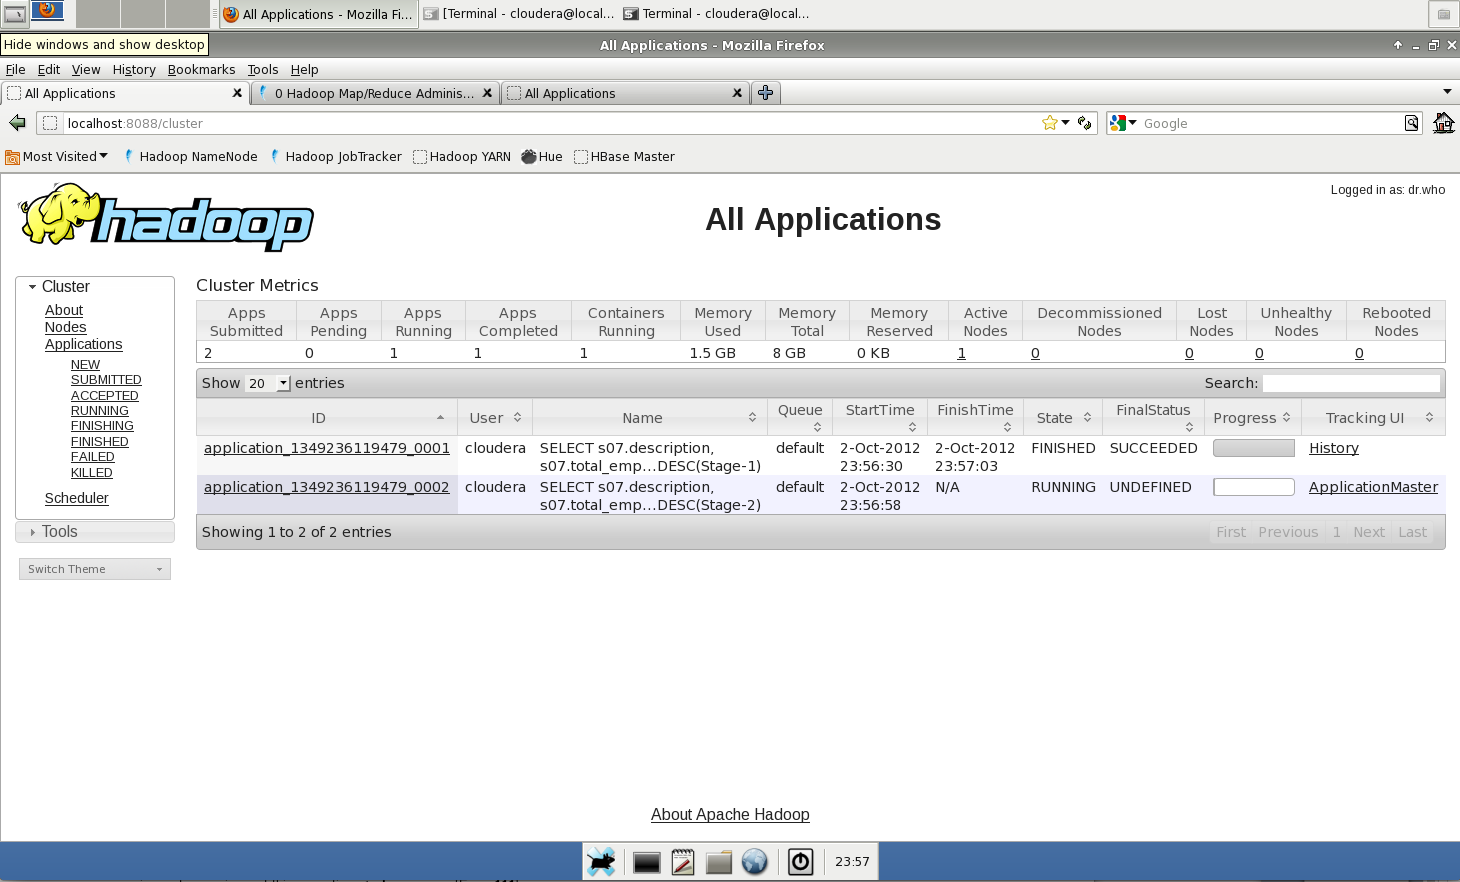The image size is (1460, 882).
Task: Switch to the Hadoop Map/Reduce Administration tab
Action: [x=374, y=93]
